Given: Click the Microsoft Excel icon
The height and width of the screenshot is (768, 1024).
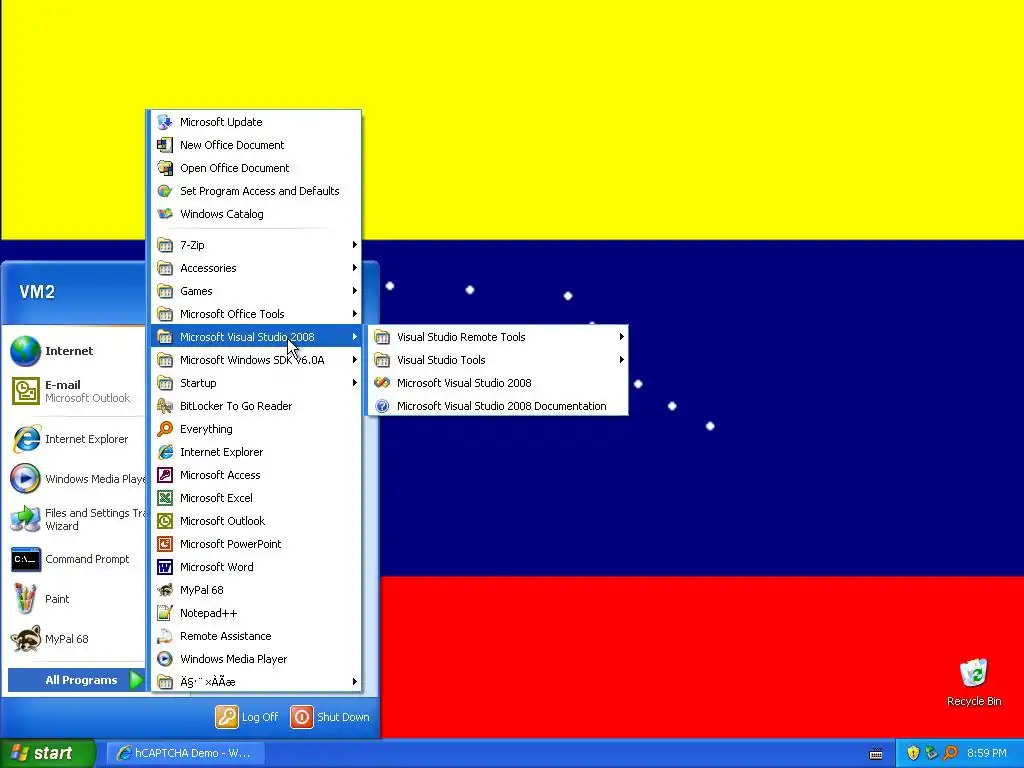Looking at the screenshot, I should [x=165, y=498].
